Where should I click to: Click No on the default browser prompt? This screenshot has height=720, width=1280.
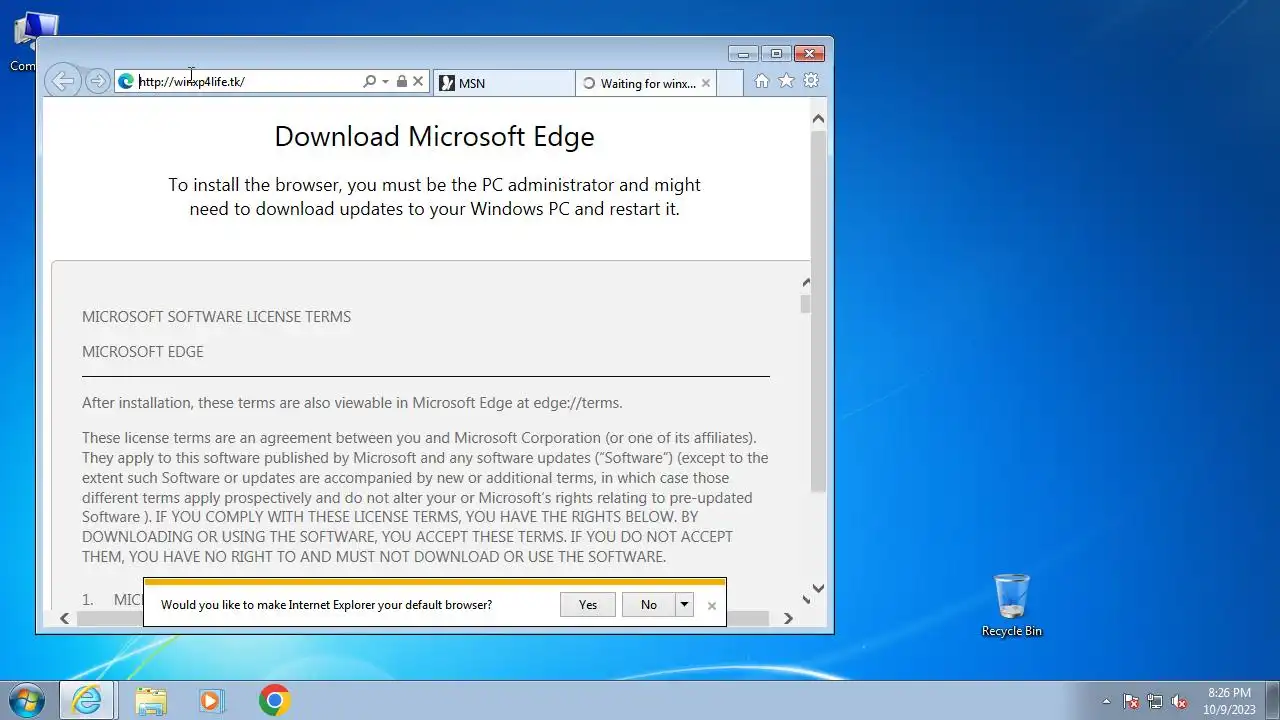pyautogui.click(x=649, y=604)
